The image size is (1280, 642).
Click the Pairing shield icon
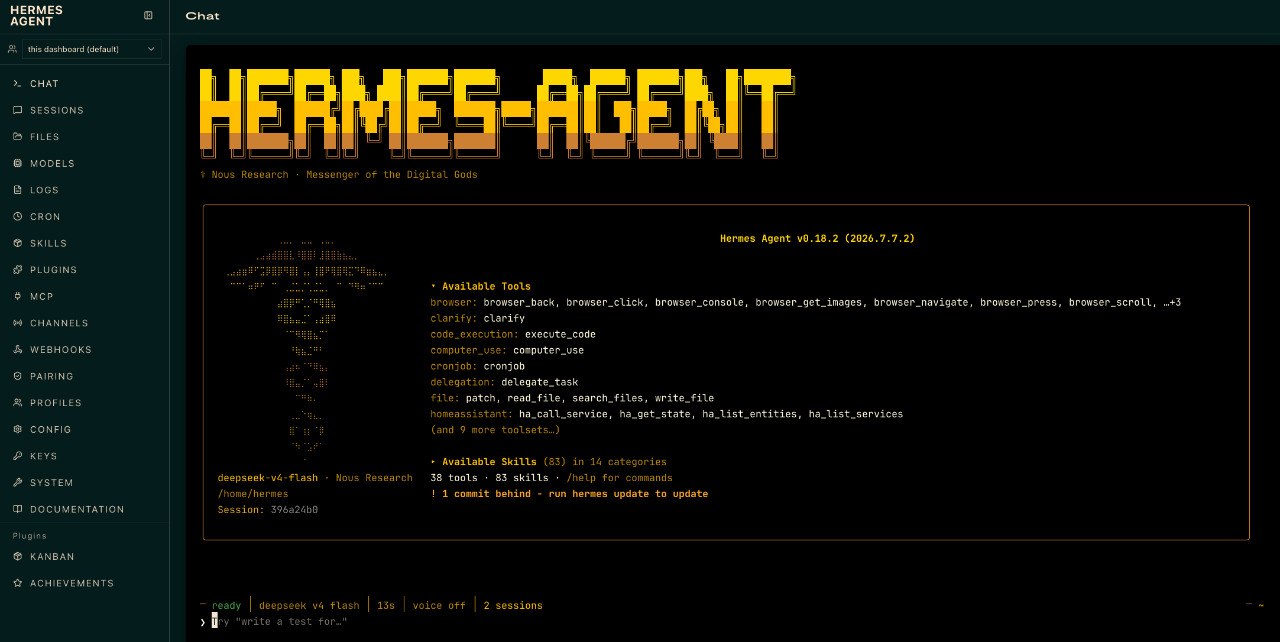click(x=17, y=376)
